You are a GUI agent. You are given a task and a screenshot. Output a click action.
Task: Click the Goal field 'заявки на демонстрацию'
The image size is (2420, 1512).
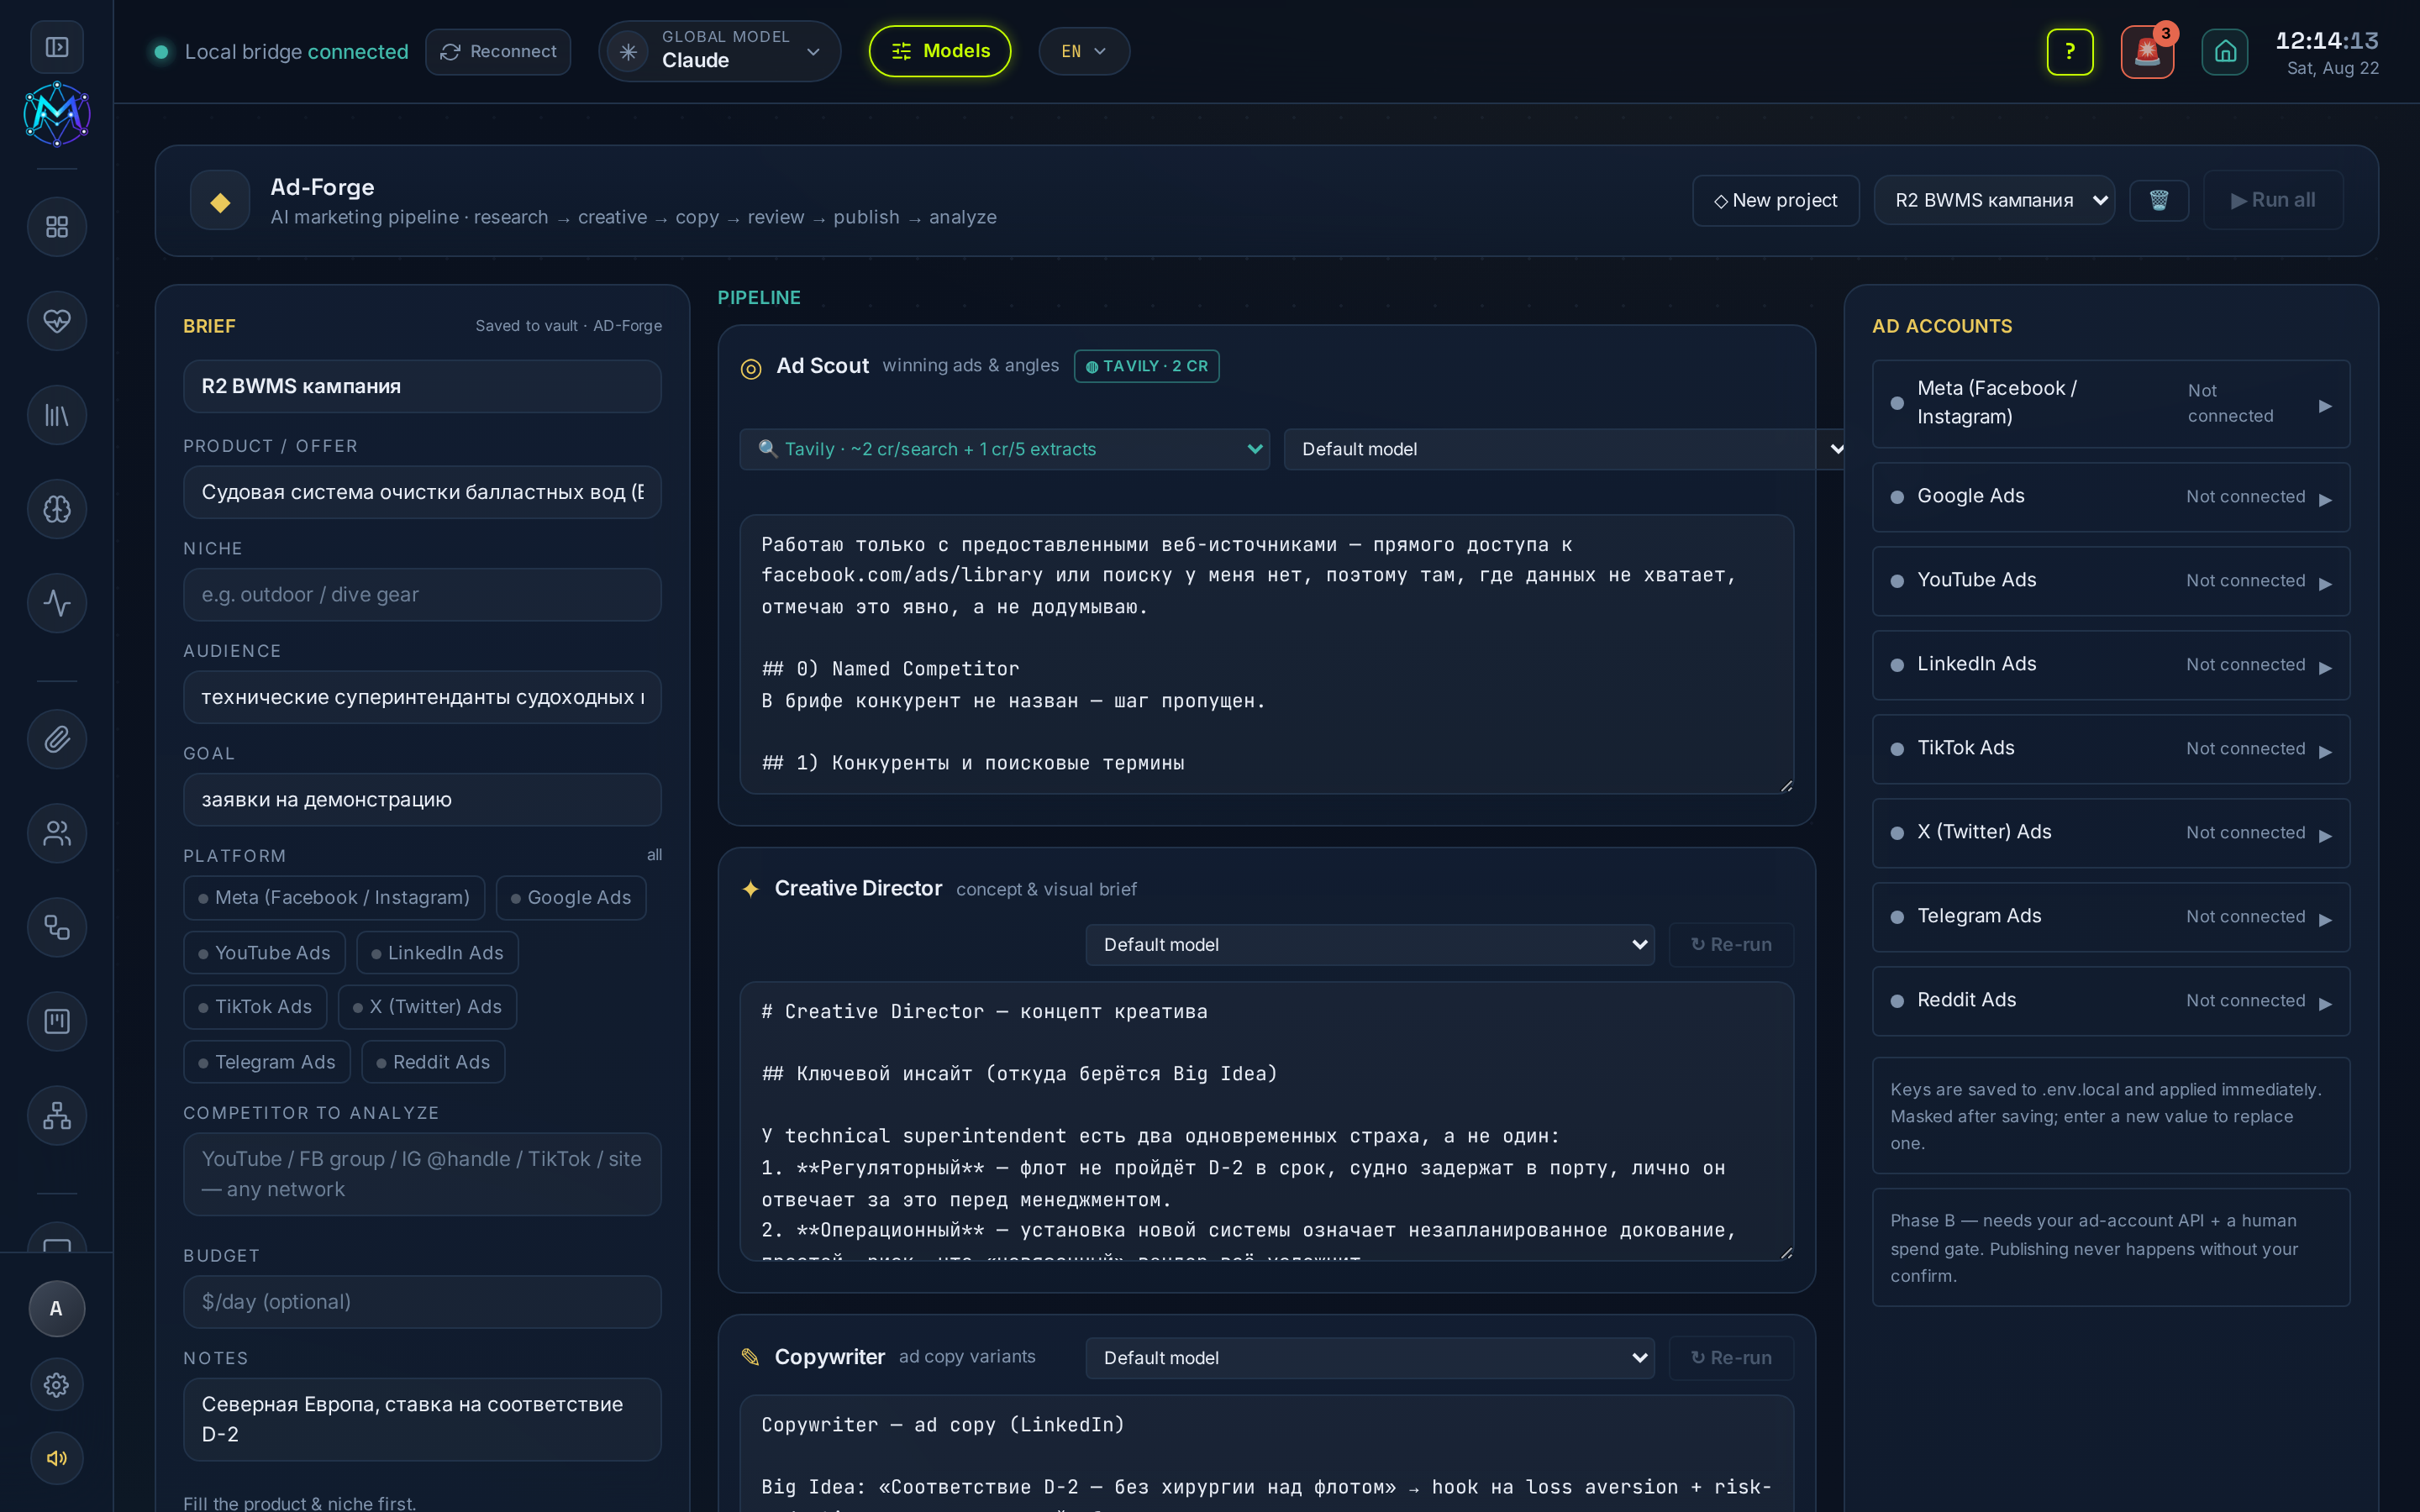point(422,799)
